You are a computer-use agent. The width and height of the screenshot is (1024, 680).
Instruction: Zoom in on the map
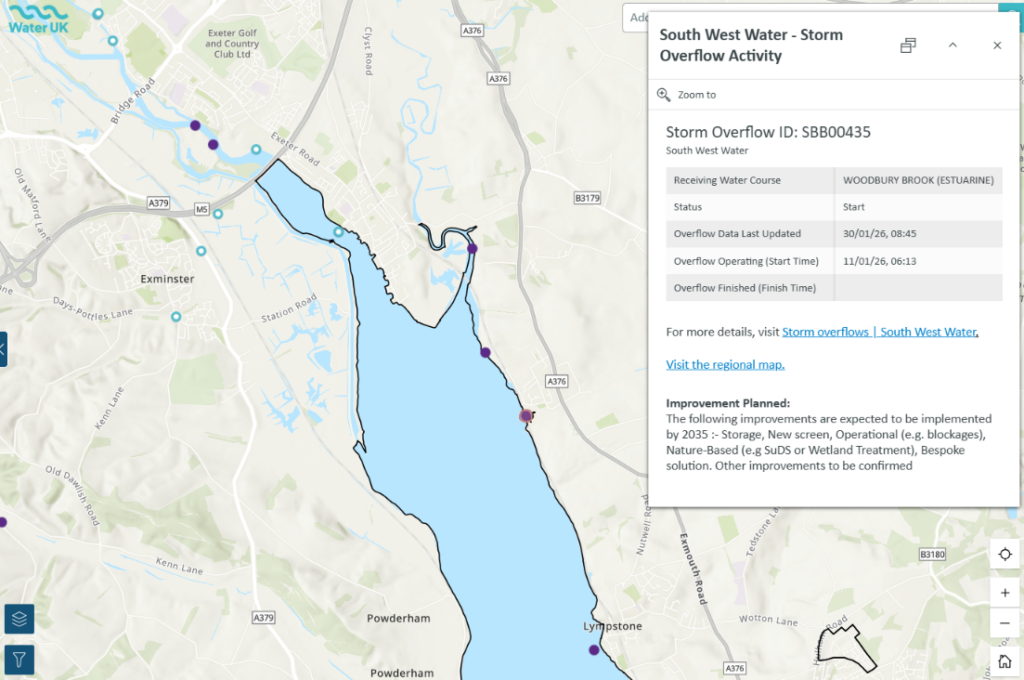[x=1004, y=592]
